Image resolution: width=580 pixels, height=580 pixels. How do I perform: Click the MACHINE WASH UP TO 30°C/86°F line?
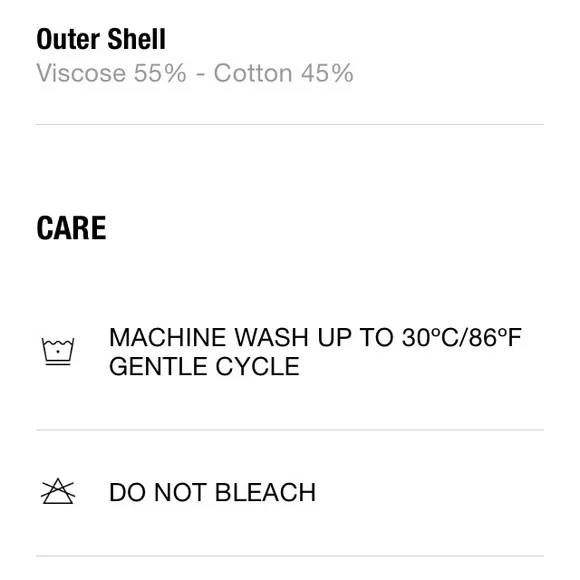point(315,337)
